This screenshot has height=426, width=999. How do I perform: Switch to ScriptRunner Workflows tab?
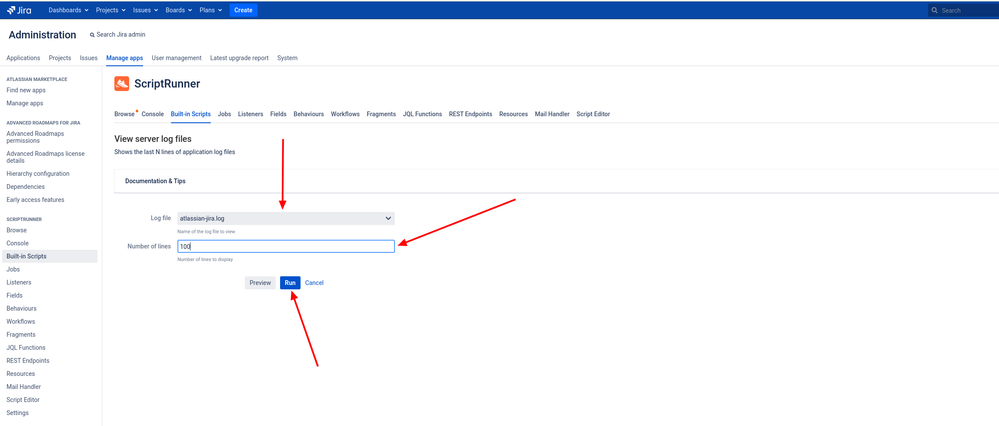pyautogui.click(x=345, y=114)
